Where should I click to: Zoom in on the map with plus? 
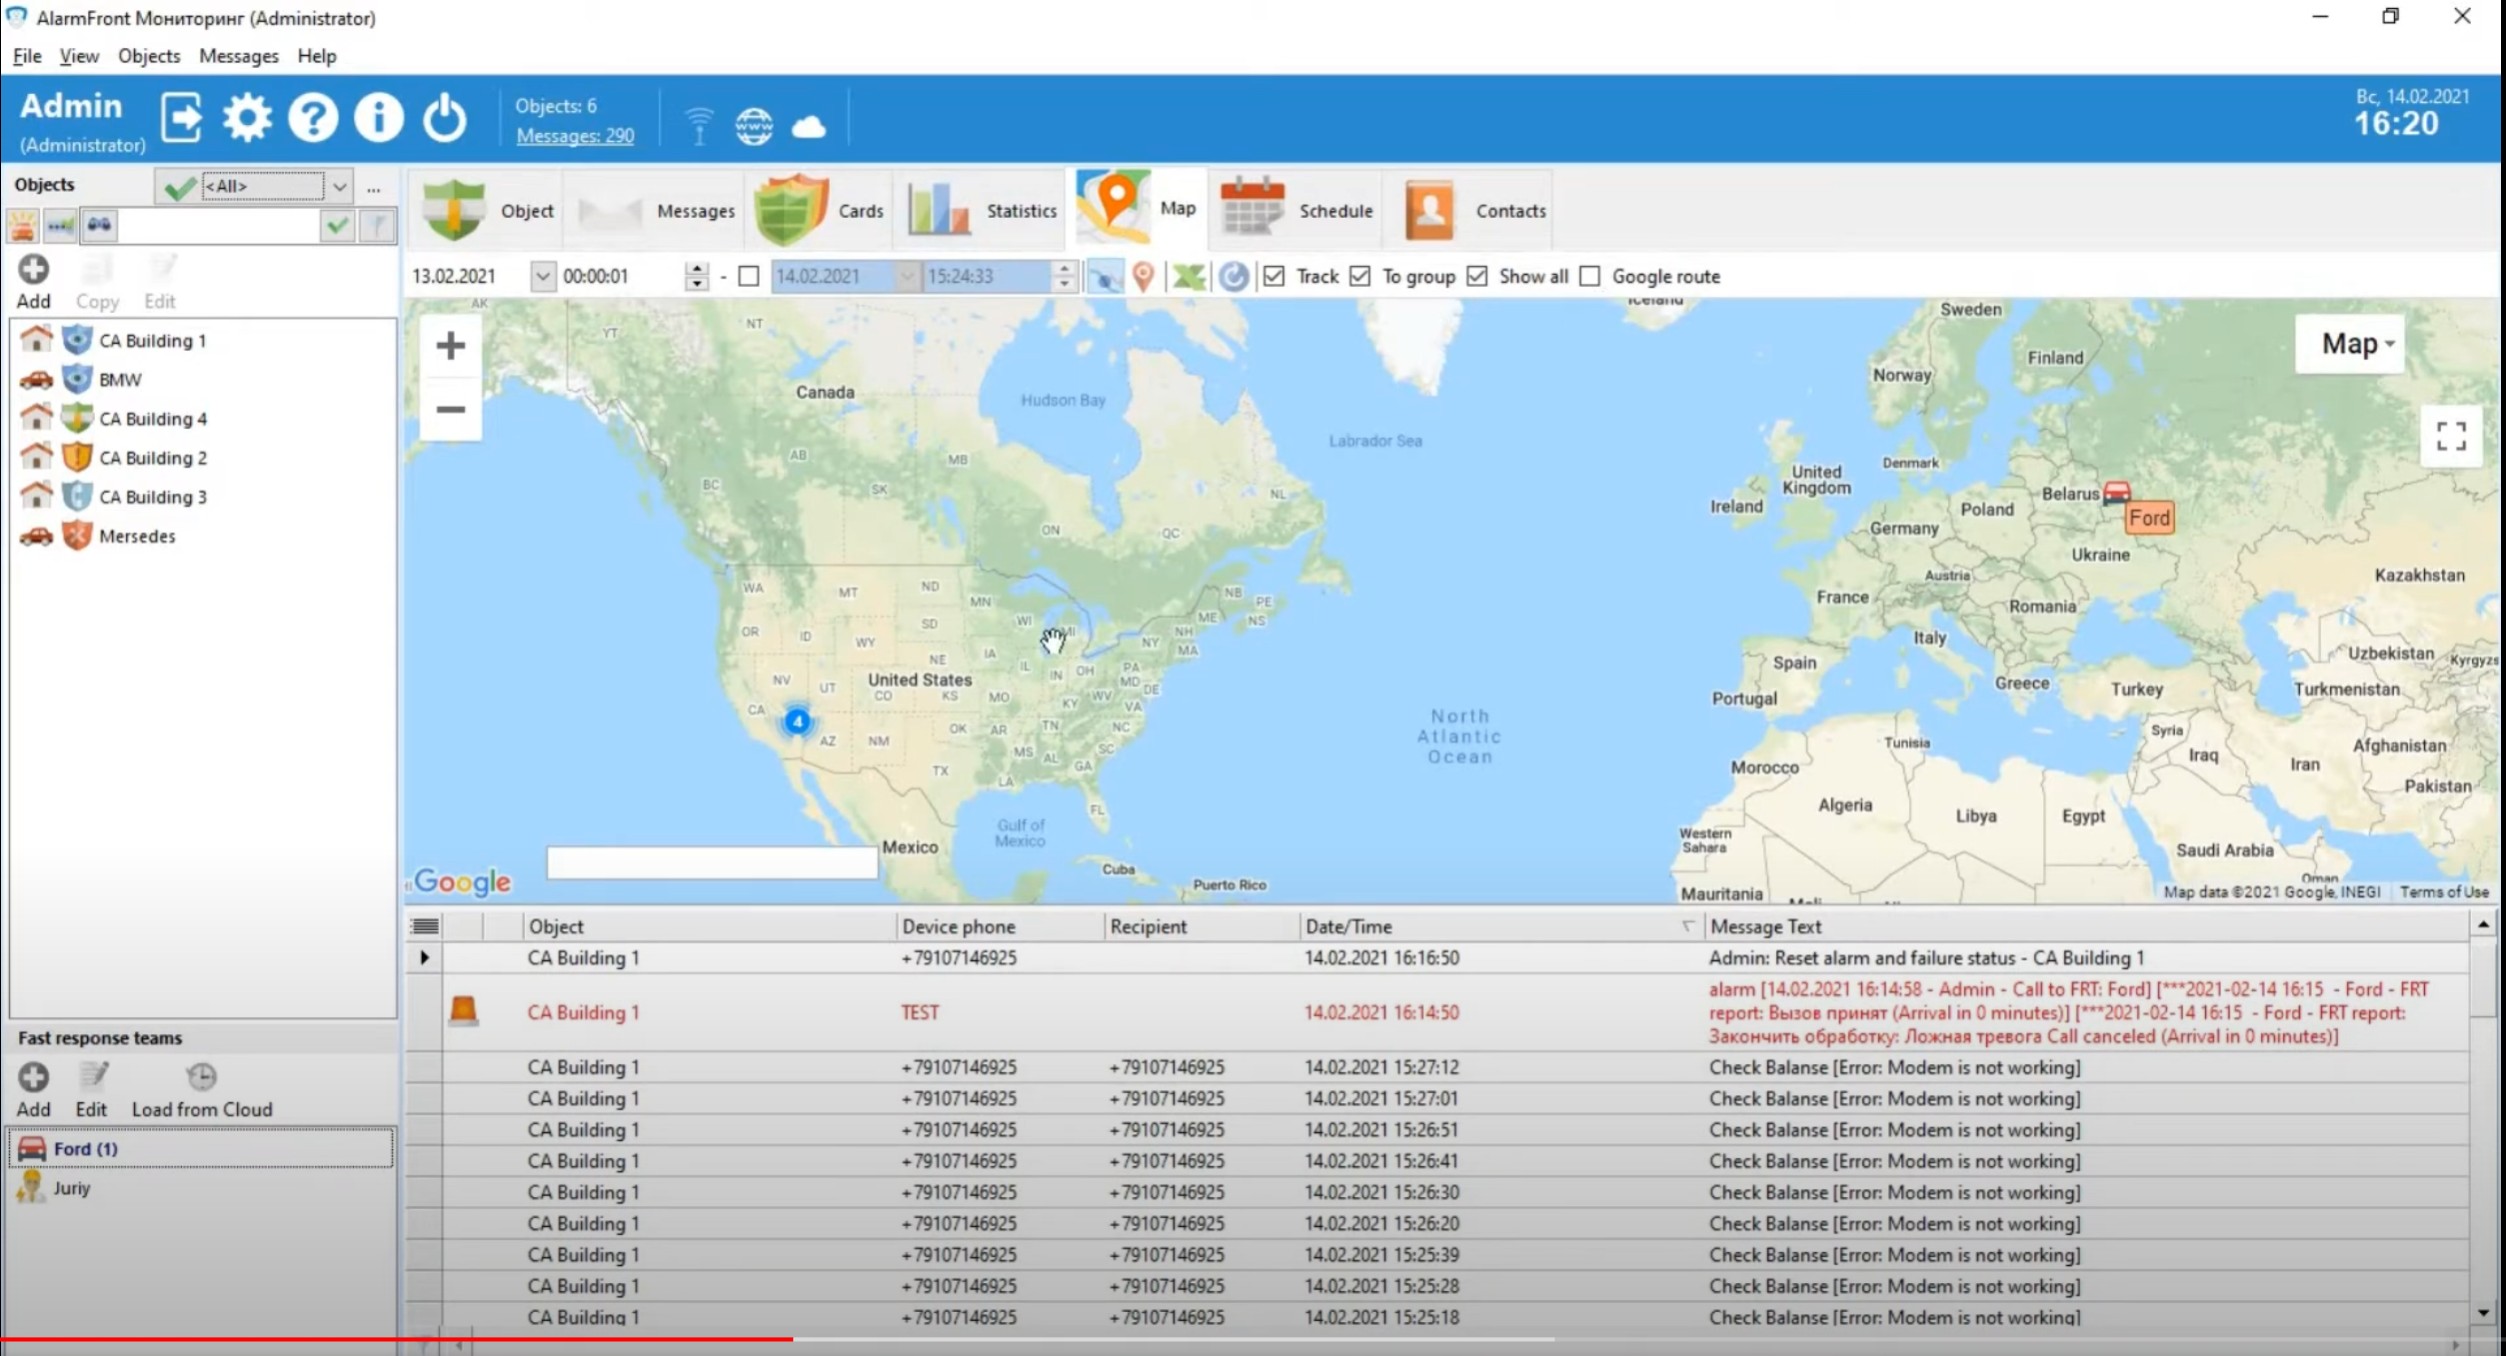point(450,346)
